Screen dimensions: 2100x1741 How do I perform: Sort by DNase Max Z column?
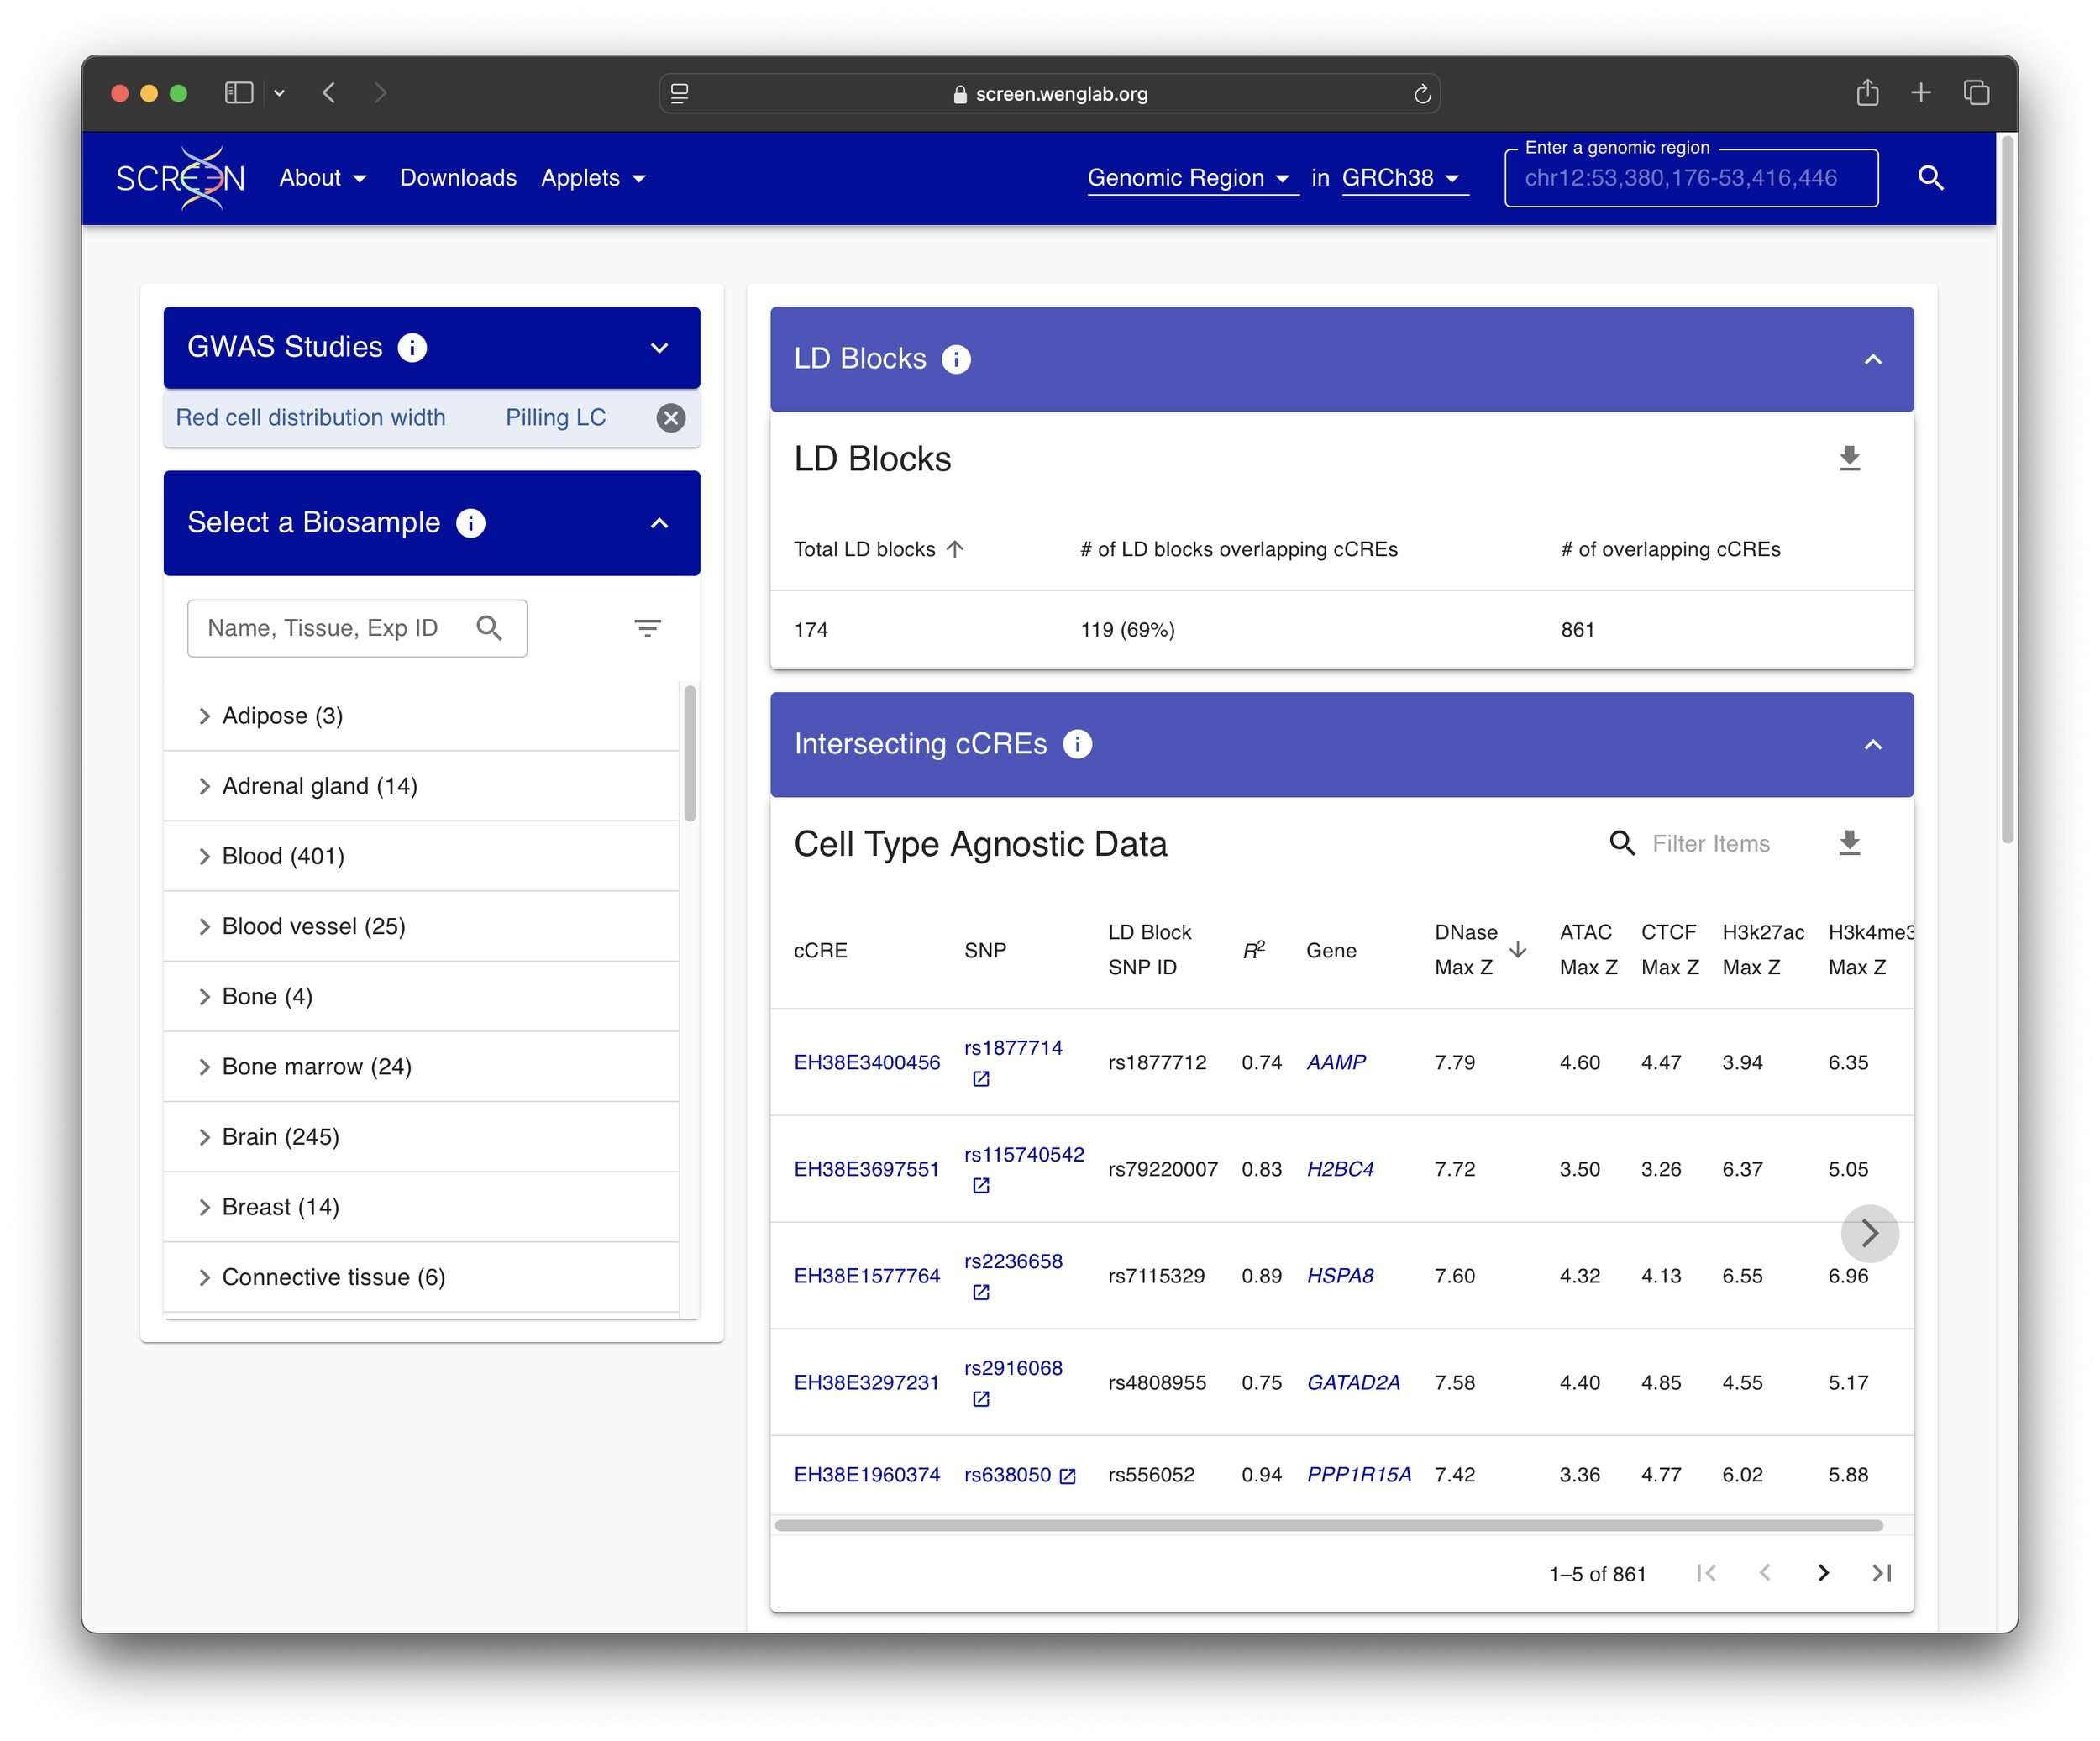1480,950
